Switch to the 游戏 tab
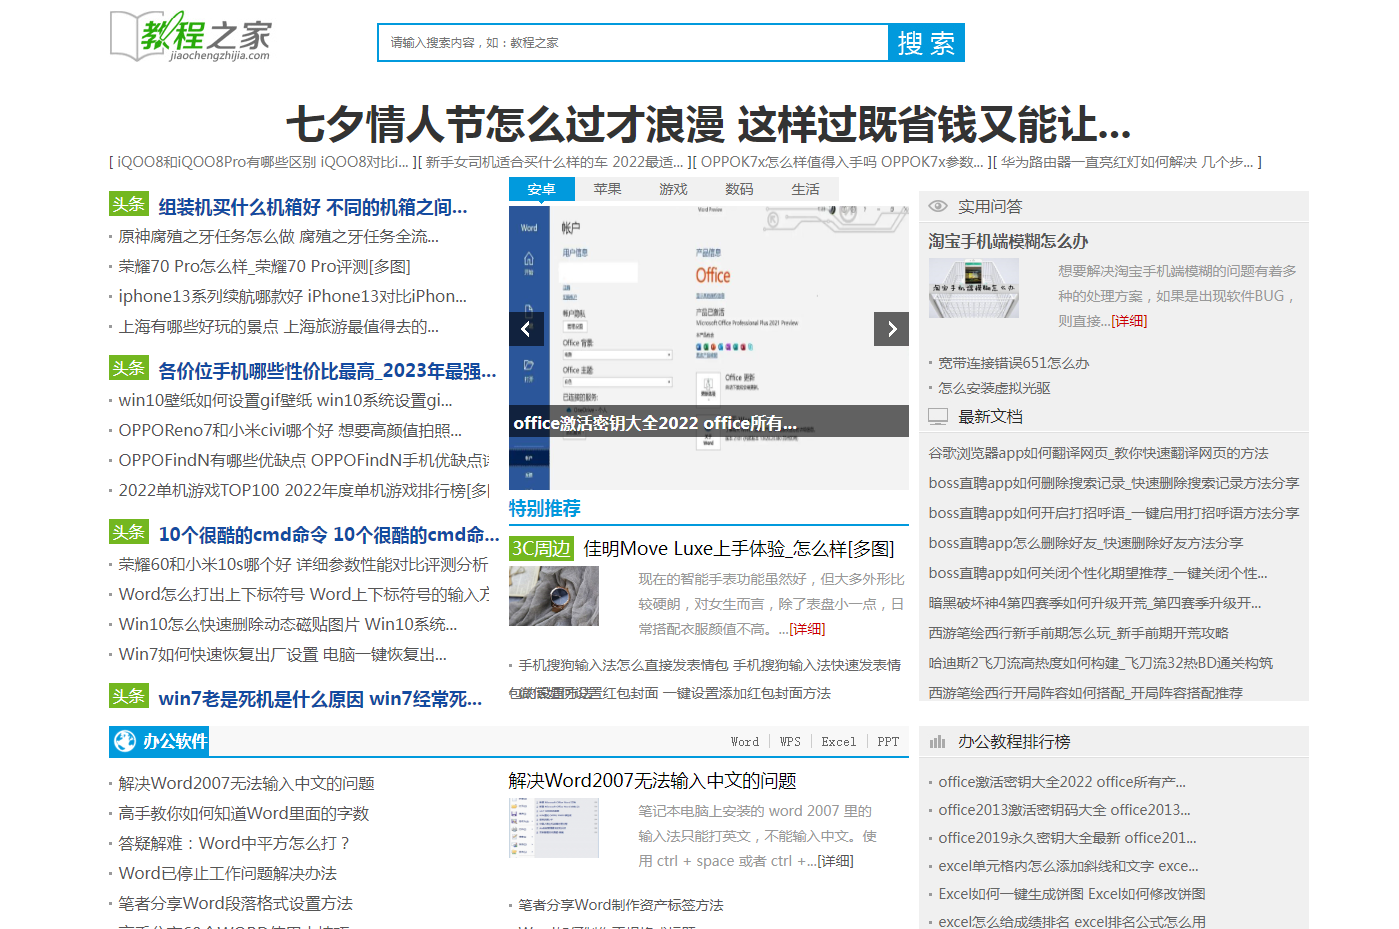 click(x=674, y=189)
